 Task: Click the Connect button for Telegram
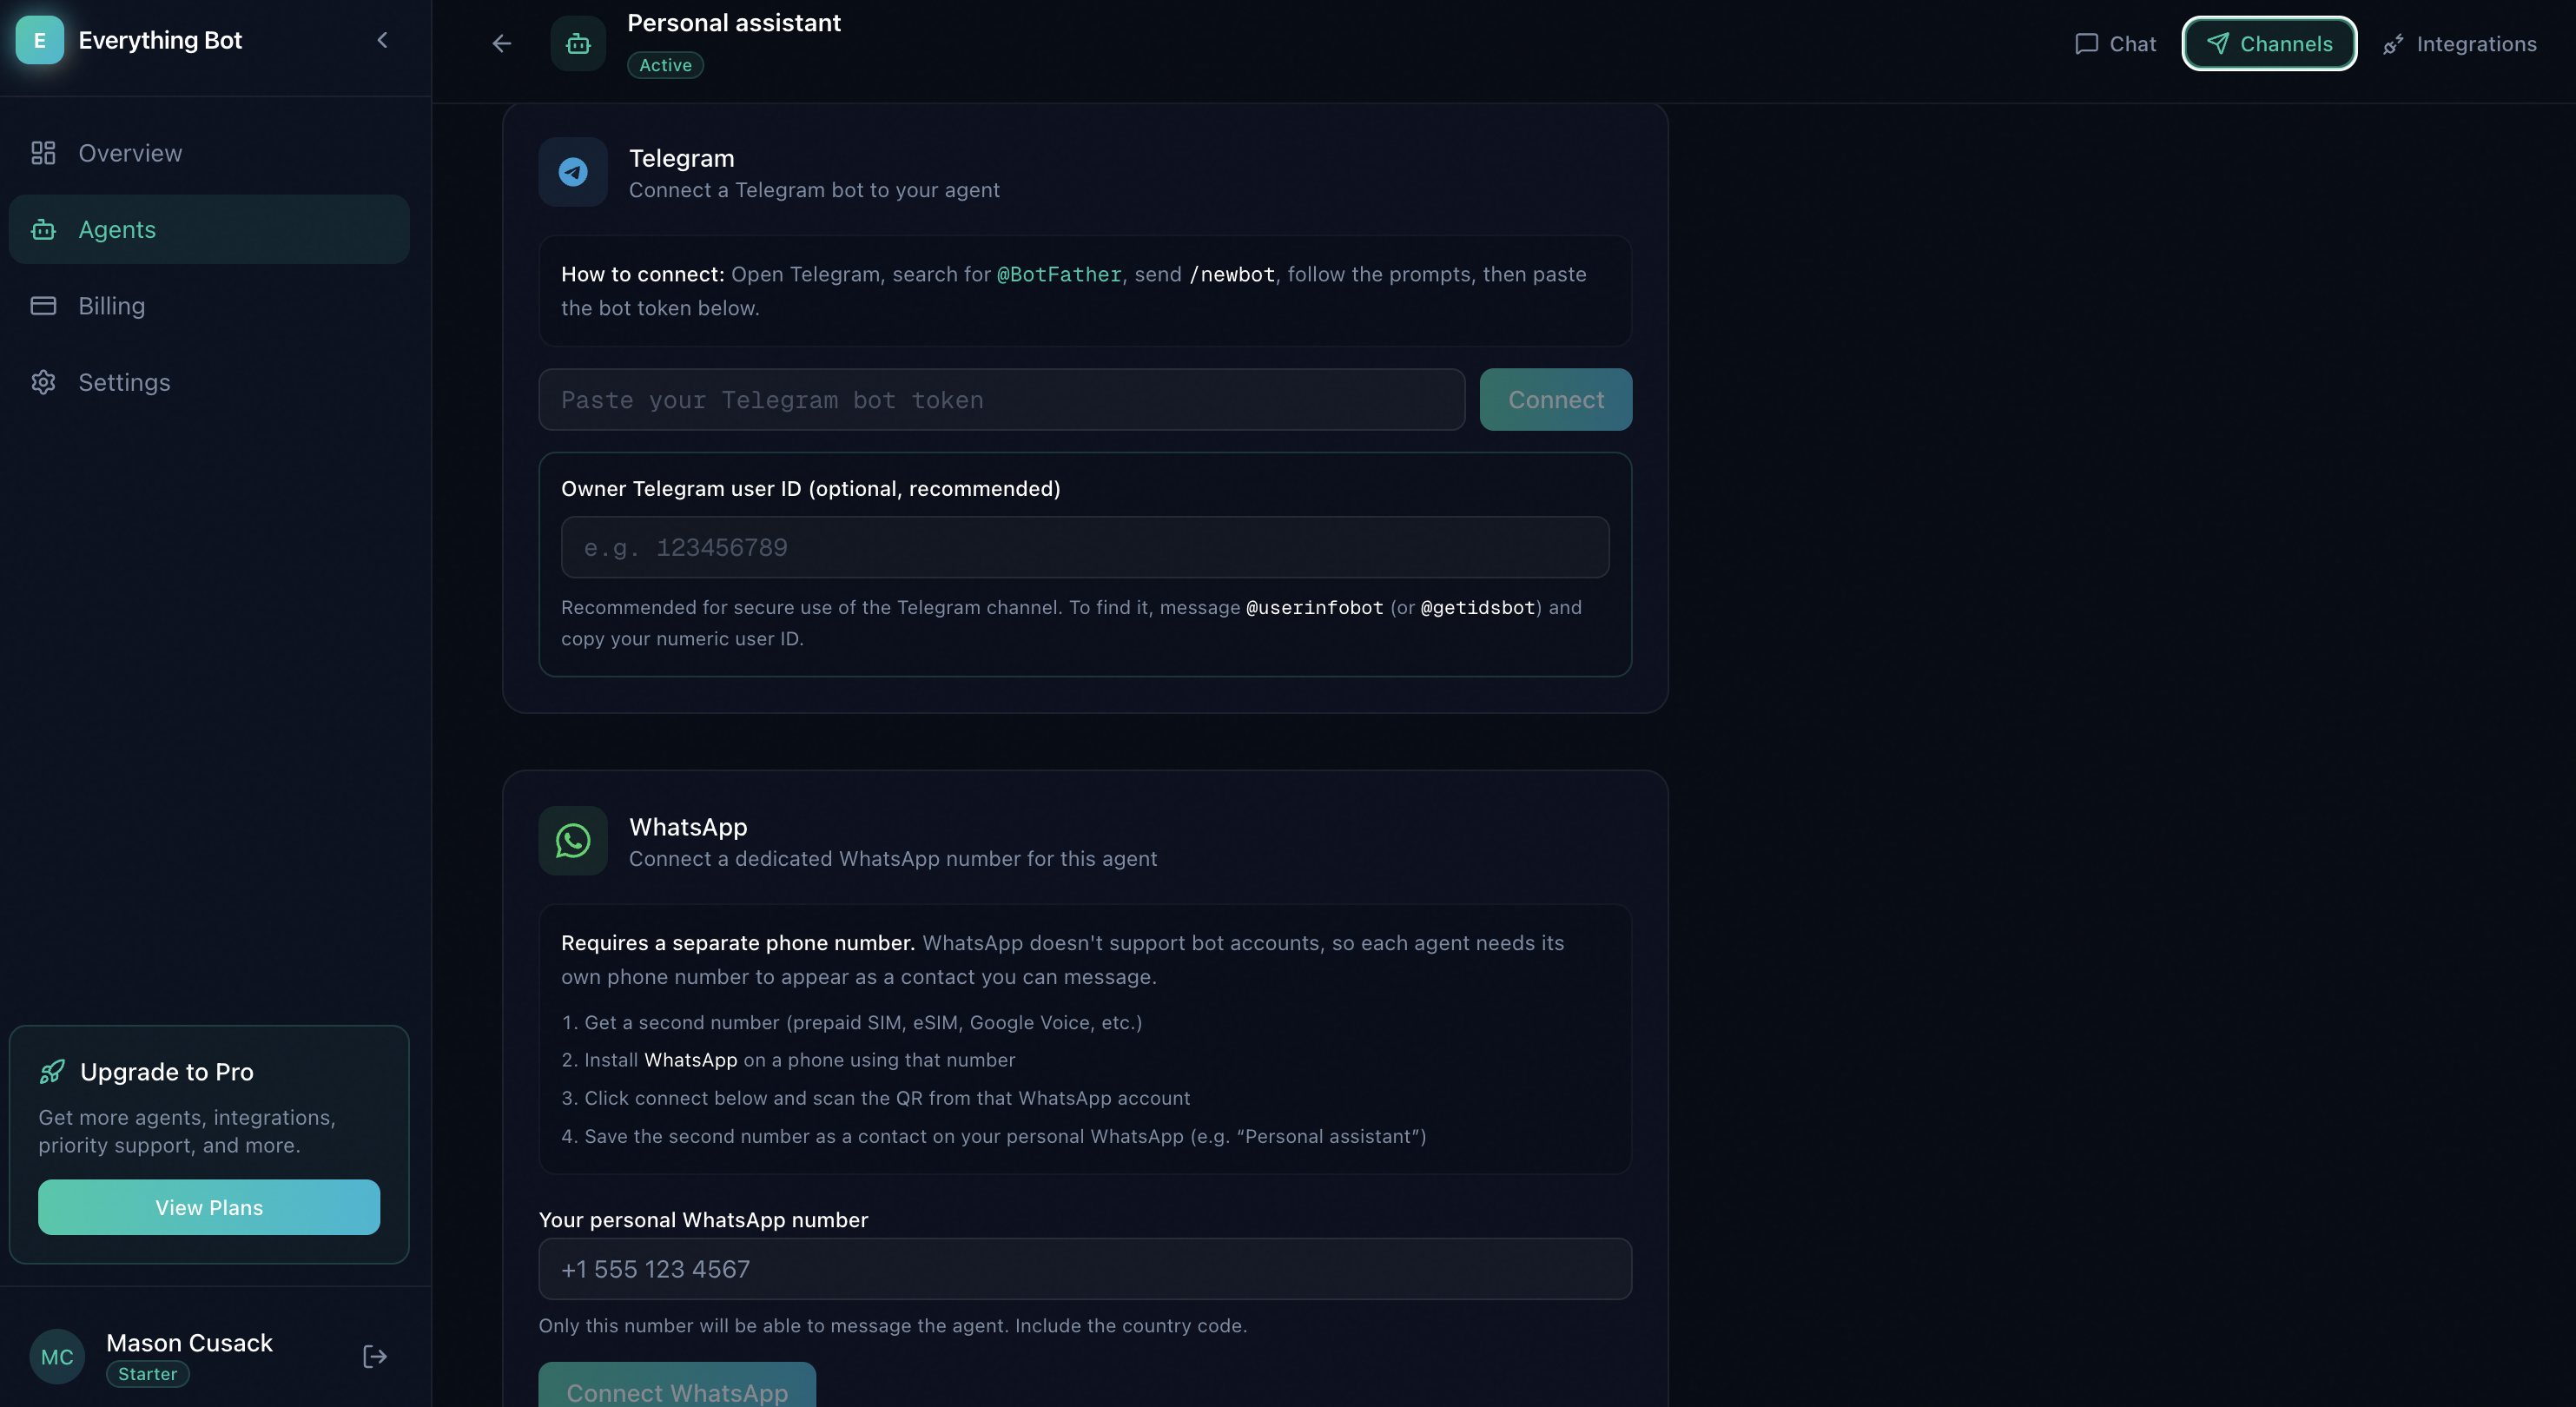click(1556, 400)
